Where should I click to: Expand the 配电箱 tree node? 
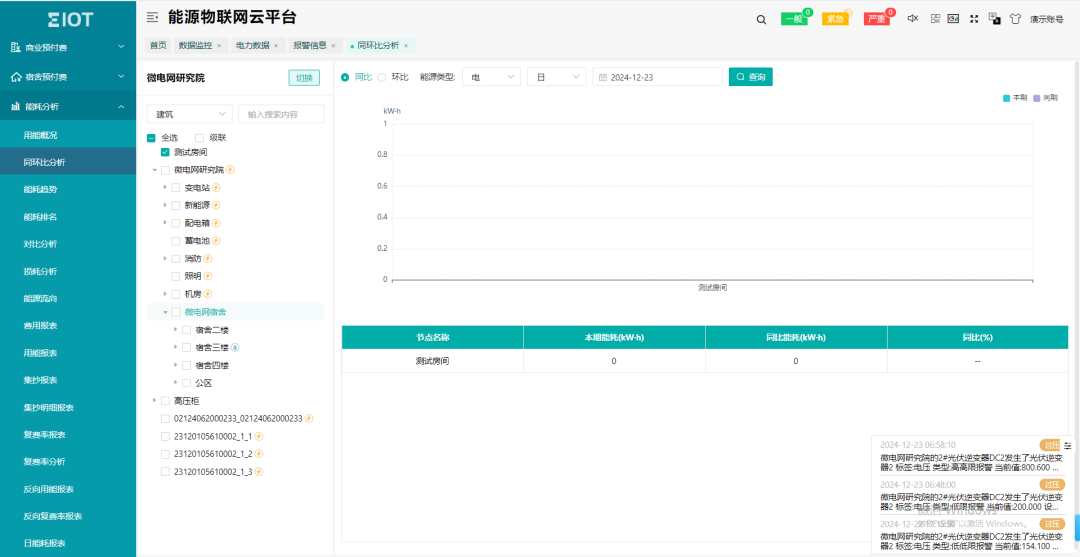pyautogui.click(x=165, y=223)
